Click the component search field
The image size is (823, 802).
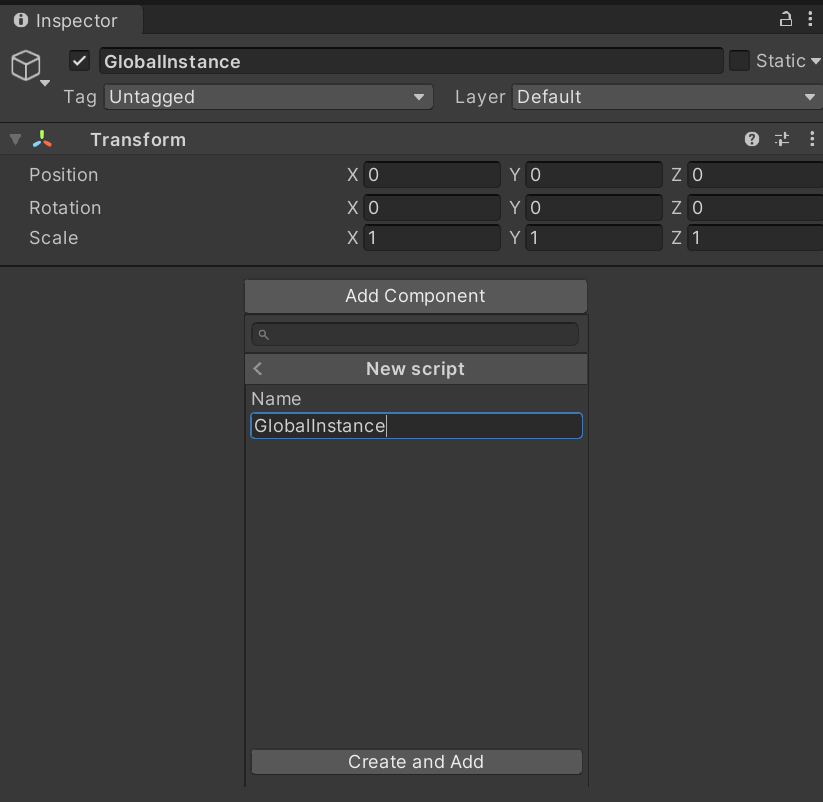click(415, 334)
